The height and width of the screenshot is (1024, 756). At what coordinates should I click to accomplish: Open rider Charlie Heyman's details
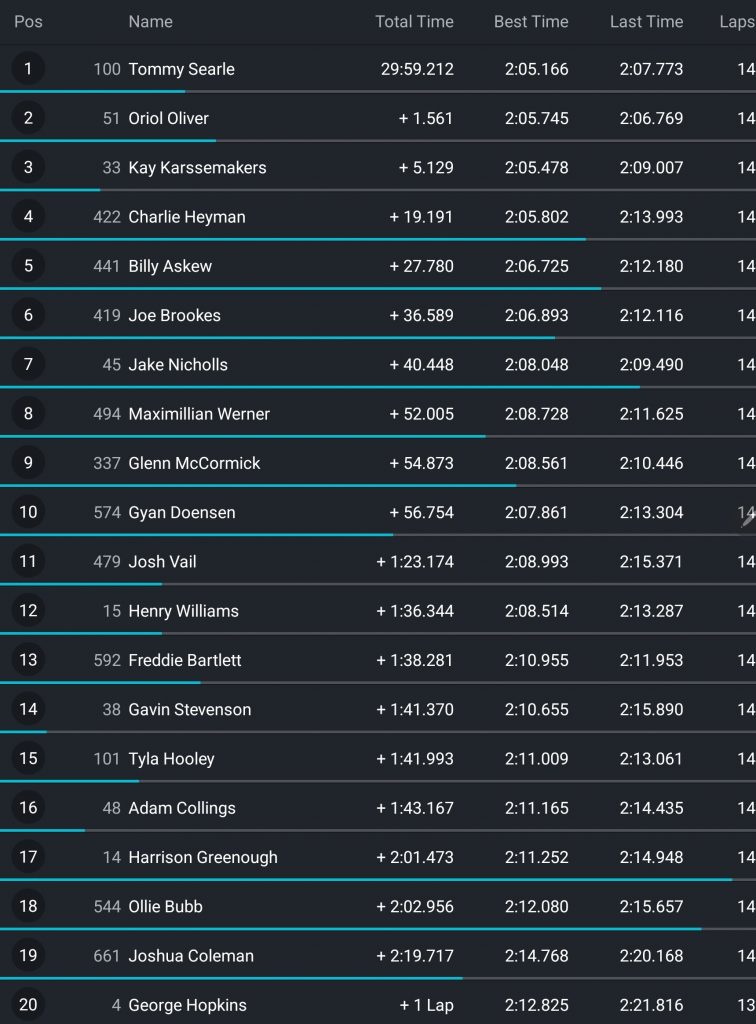pos(187,217)
